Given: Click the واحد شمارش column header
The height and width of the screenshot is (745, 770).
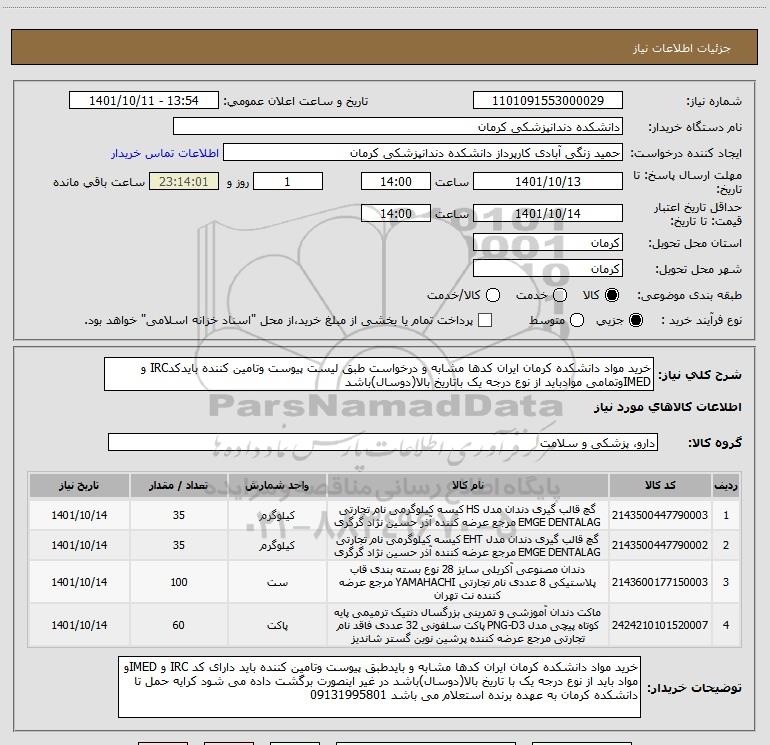Looking at the screenshot, I should pos(277,485).
